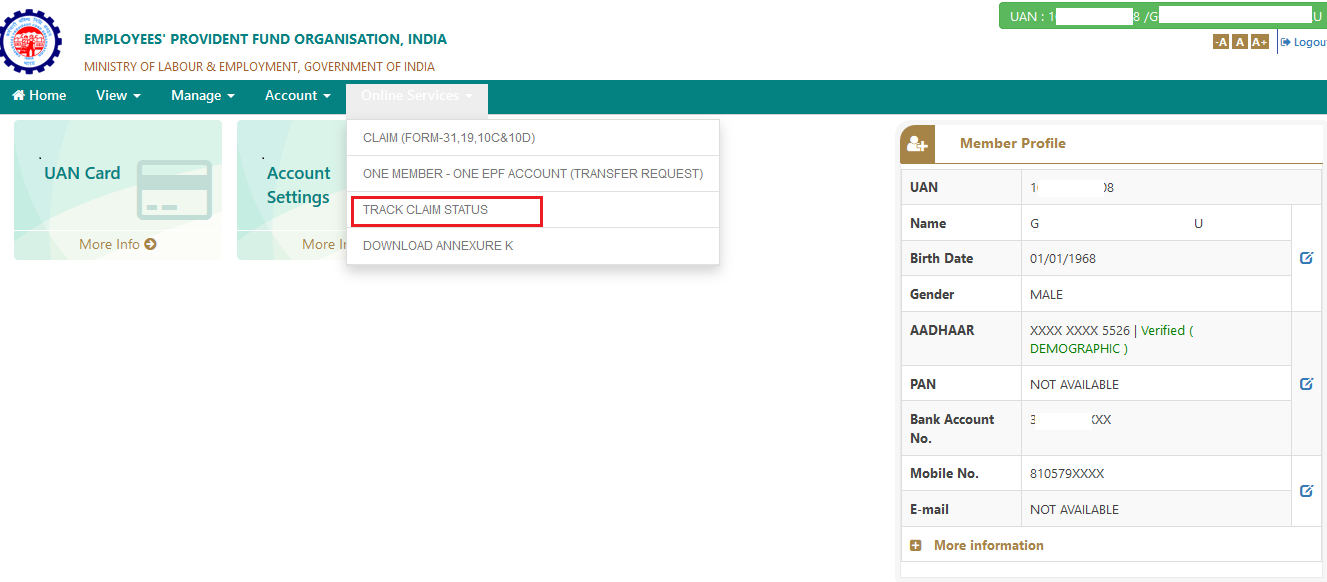Screen dimensions: 1327x582
Task: Click More Info on UAN Card tile
Action: pos(118,244)
